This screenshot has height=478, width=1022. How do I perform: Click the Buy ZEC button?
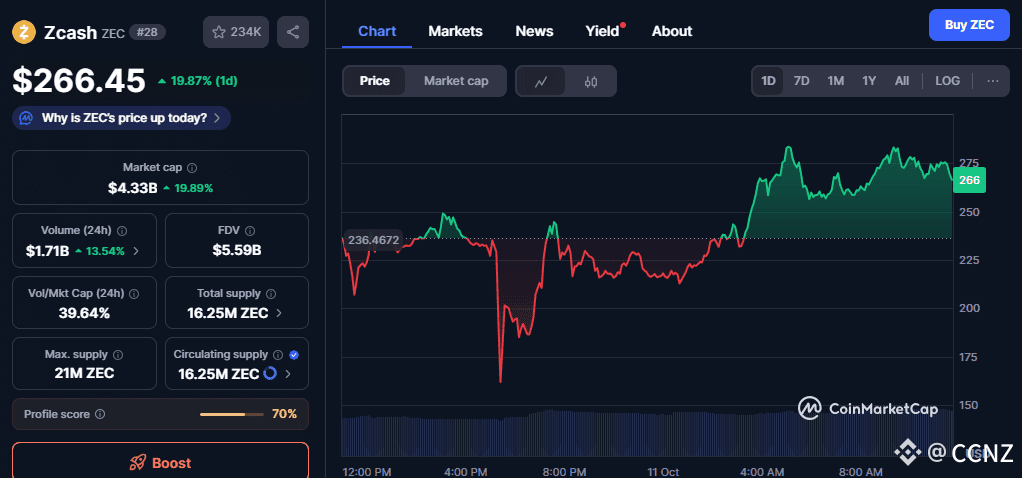tap(968, 25)
